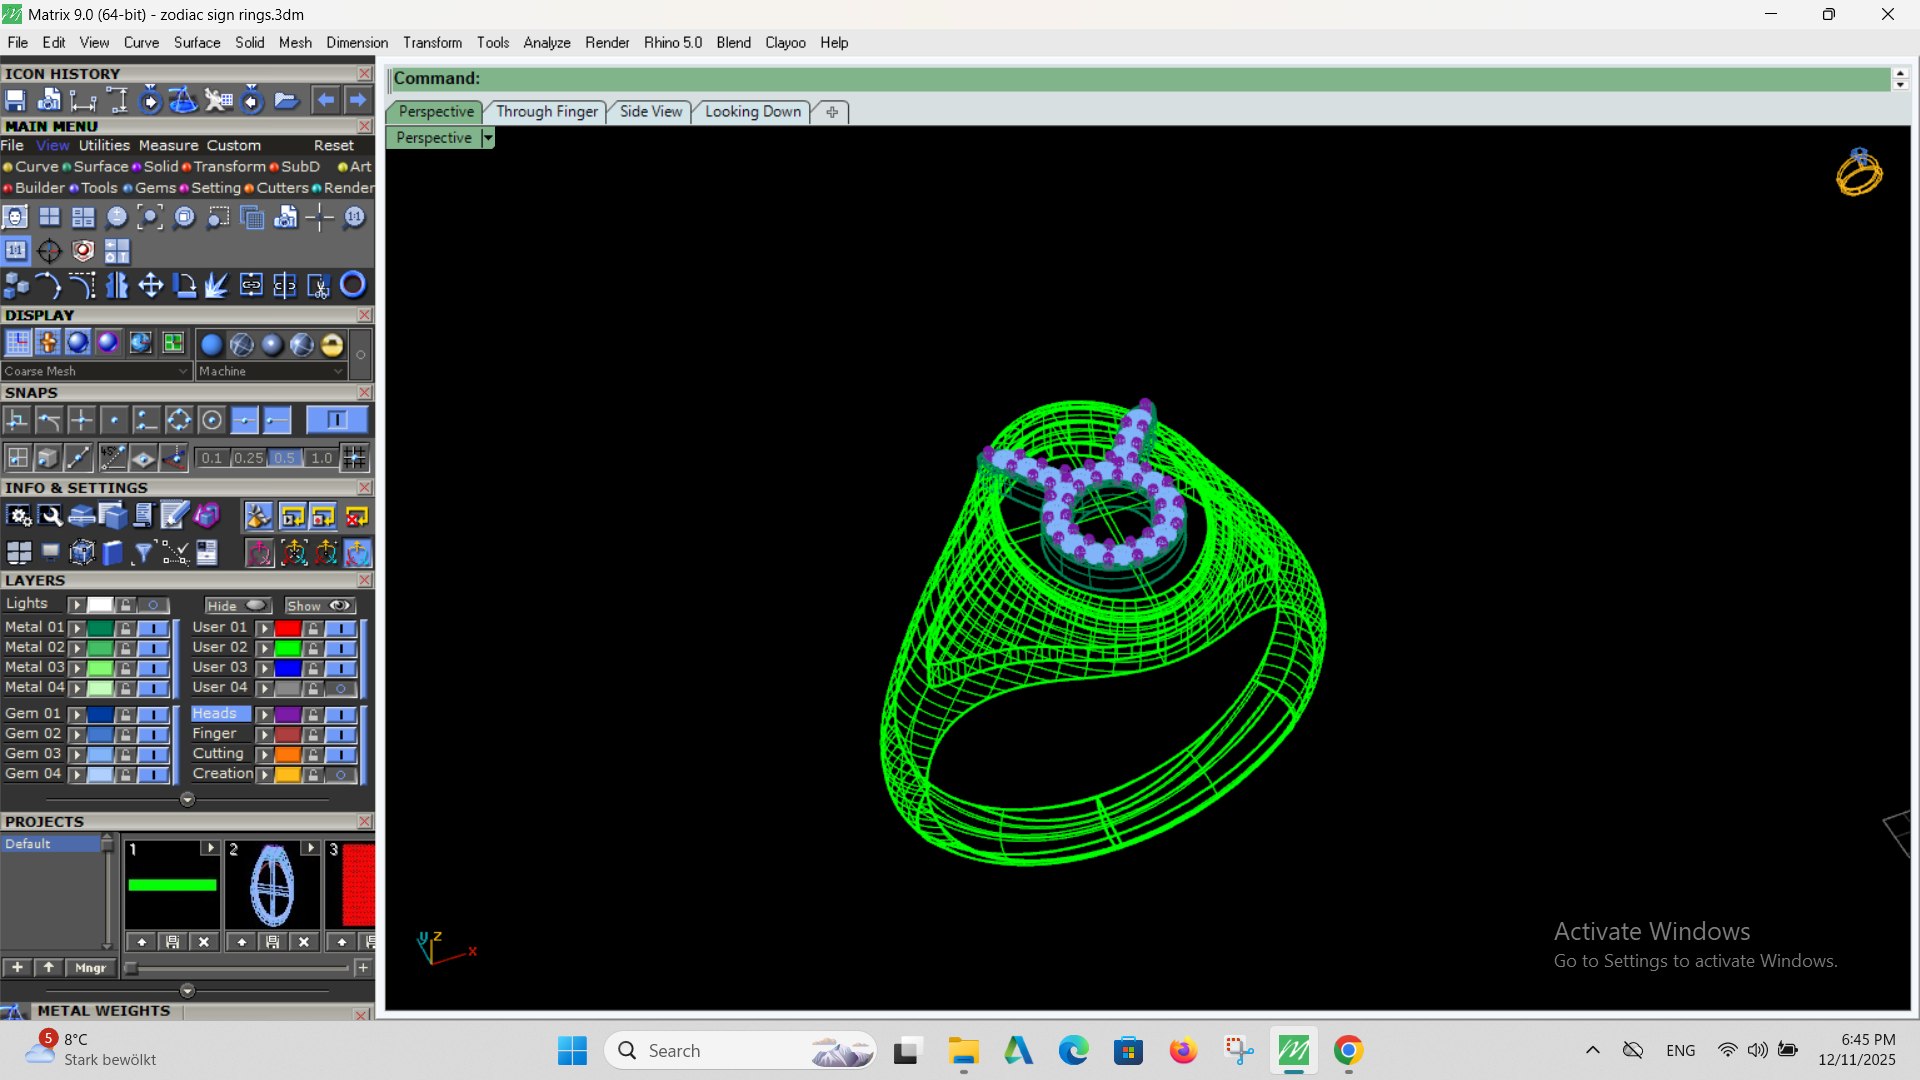
Task: Switch to the Looking Down tab
Action: coord(753,112)
